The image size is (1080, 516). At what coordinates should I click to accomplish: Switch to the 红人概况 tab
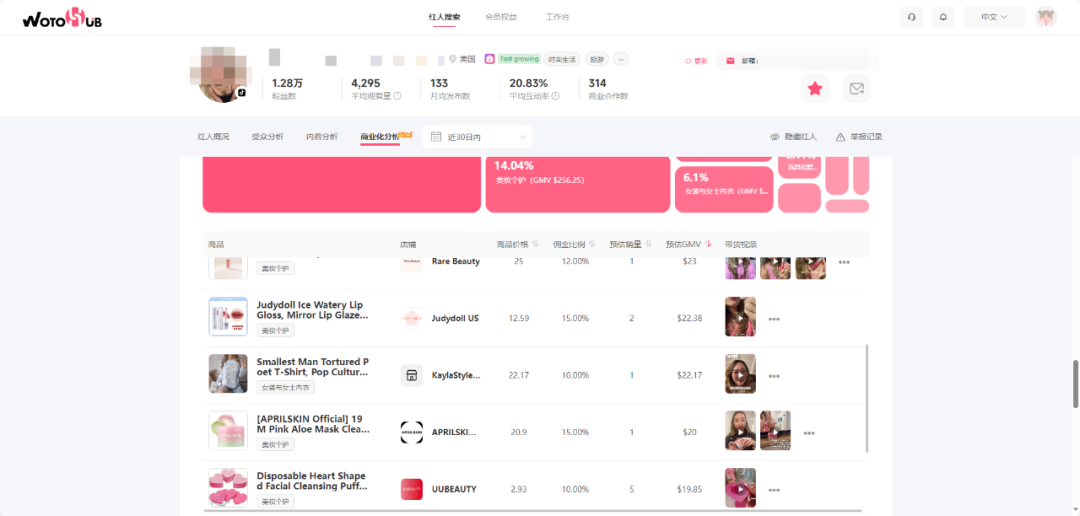click(x=213, y=136)
